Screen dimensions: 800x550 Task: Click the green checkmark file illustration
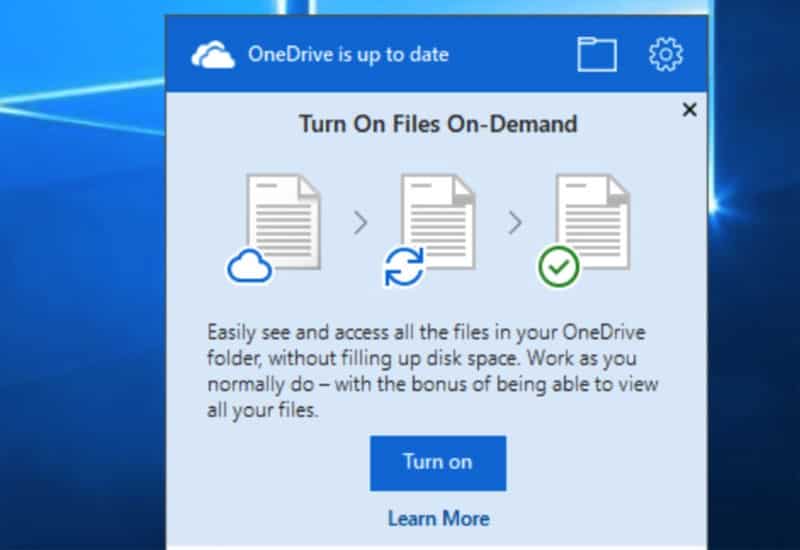pos(584,230)
